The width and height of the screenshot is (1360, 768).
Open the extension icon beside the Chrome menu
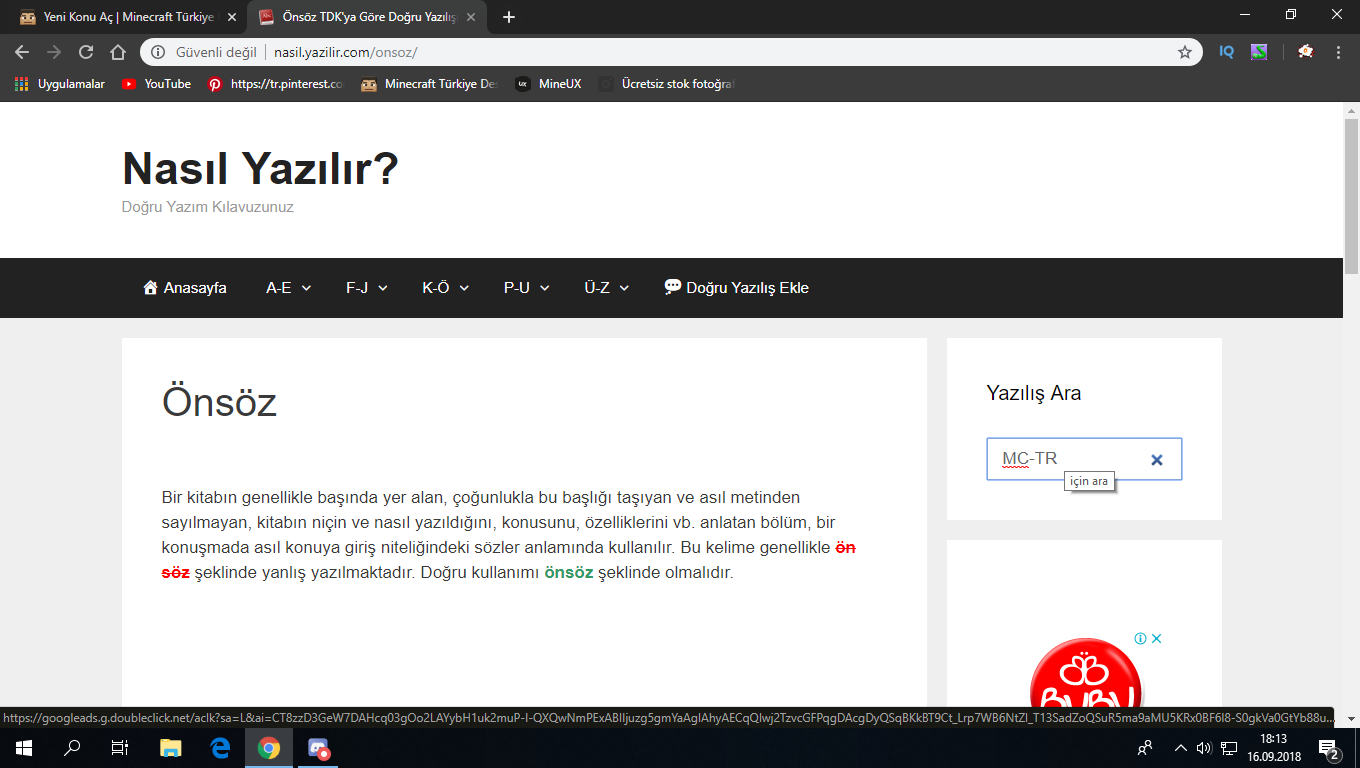(1305, 52)
